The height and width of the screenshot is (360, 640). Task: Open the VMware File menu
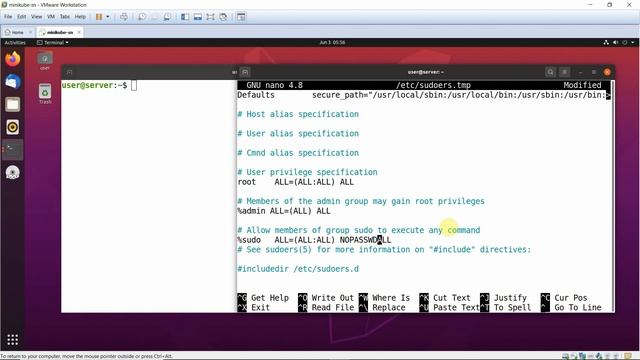point(8,17)
